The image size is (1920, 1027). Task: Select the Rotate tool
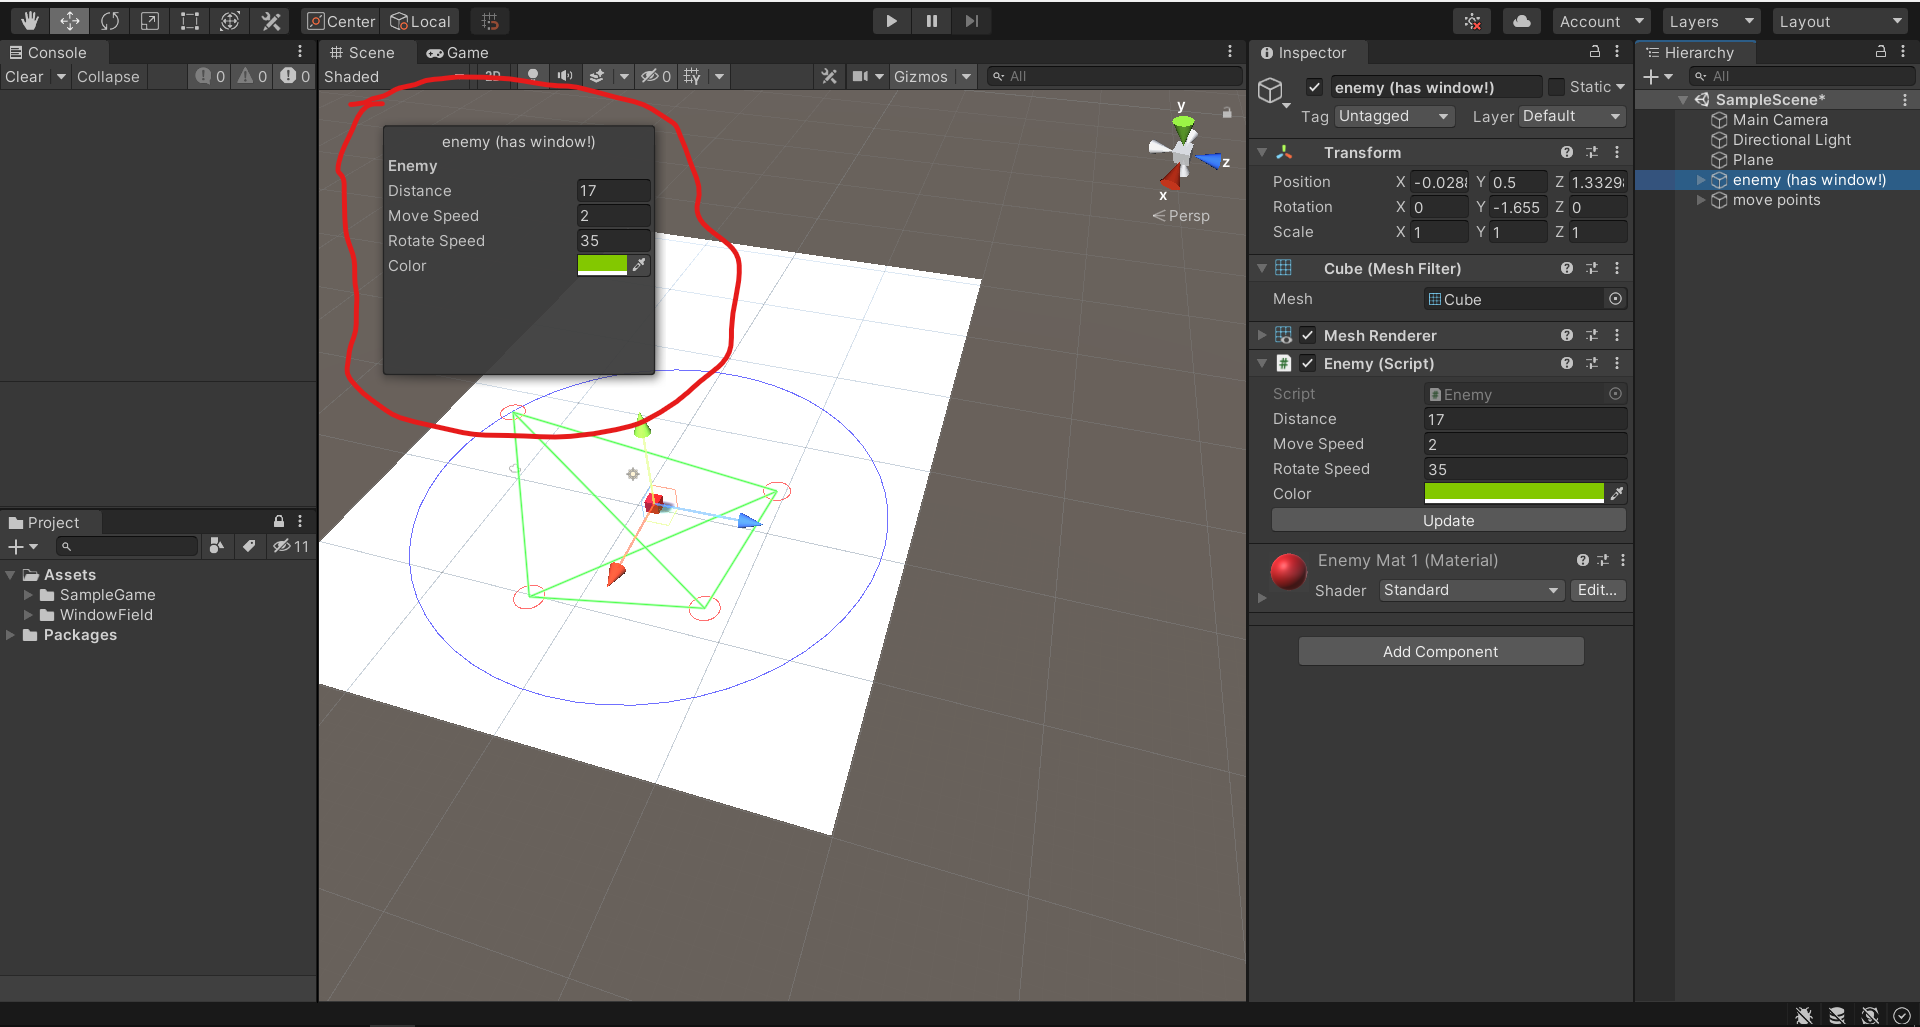pyautogui.click(x=110, y=21)
